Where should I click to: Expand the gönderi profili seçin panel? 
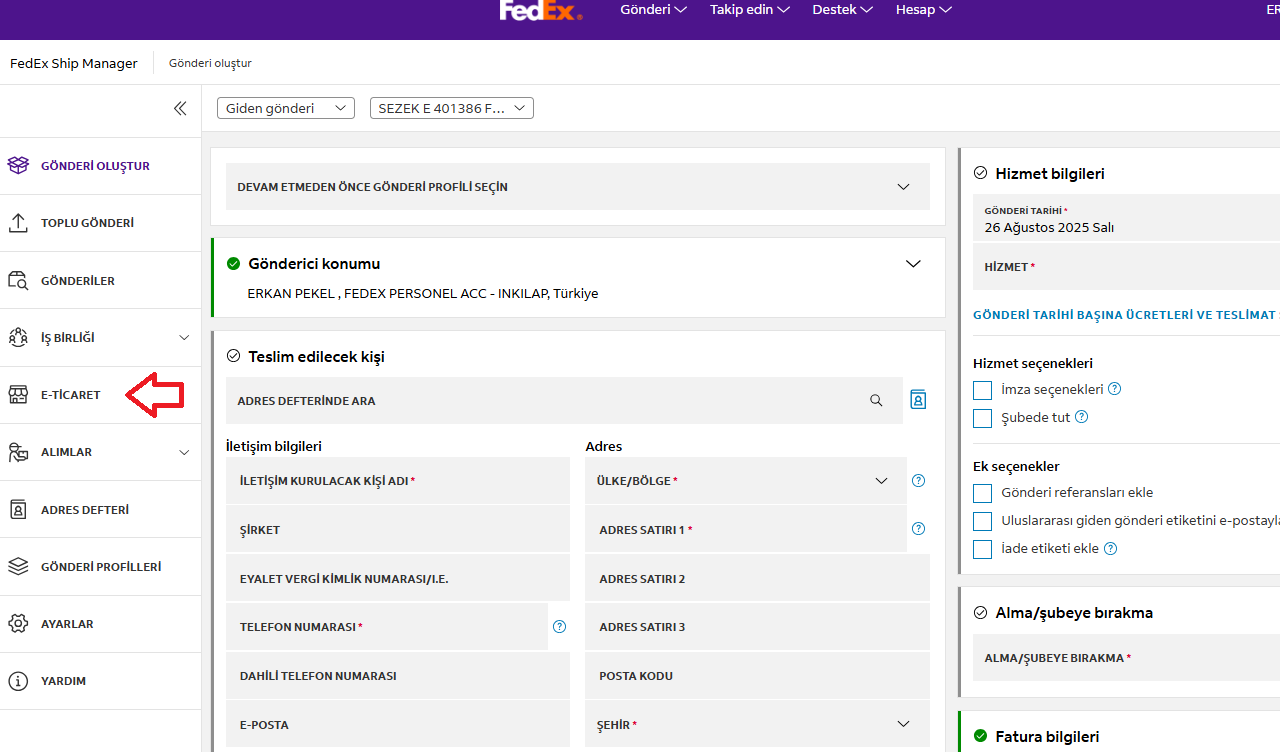pyautogui.click(x=903, y=187)
